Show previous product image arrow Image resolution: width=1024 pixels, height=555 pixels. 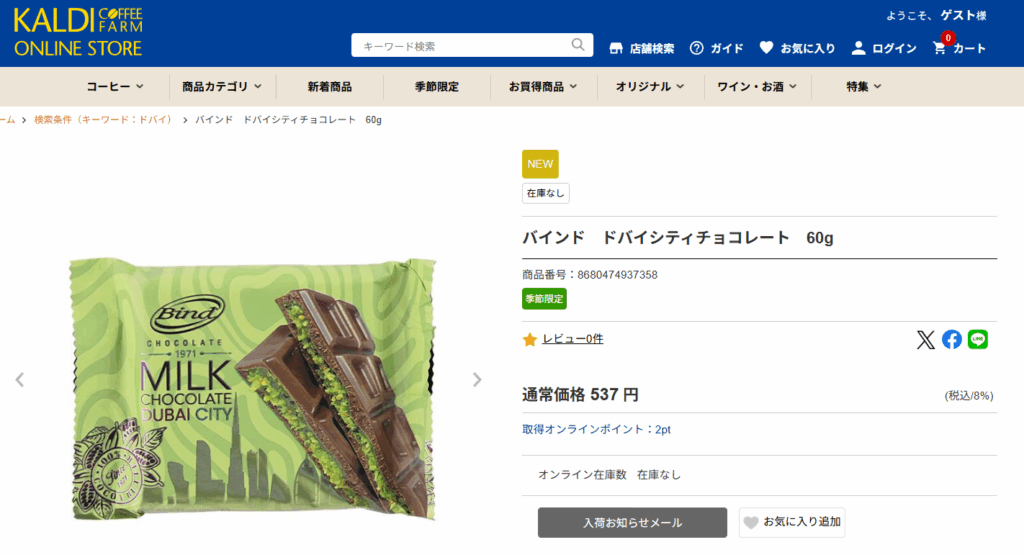pyautogui.click(x=20, y=379)
